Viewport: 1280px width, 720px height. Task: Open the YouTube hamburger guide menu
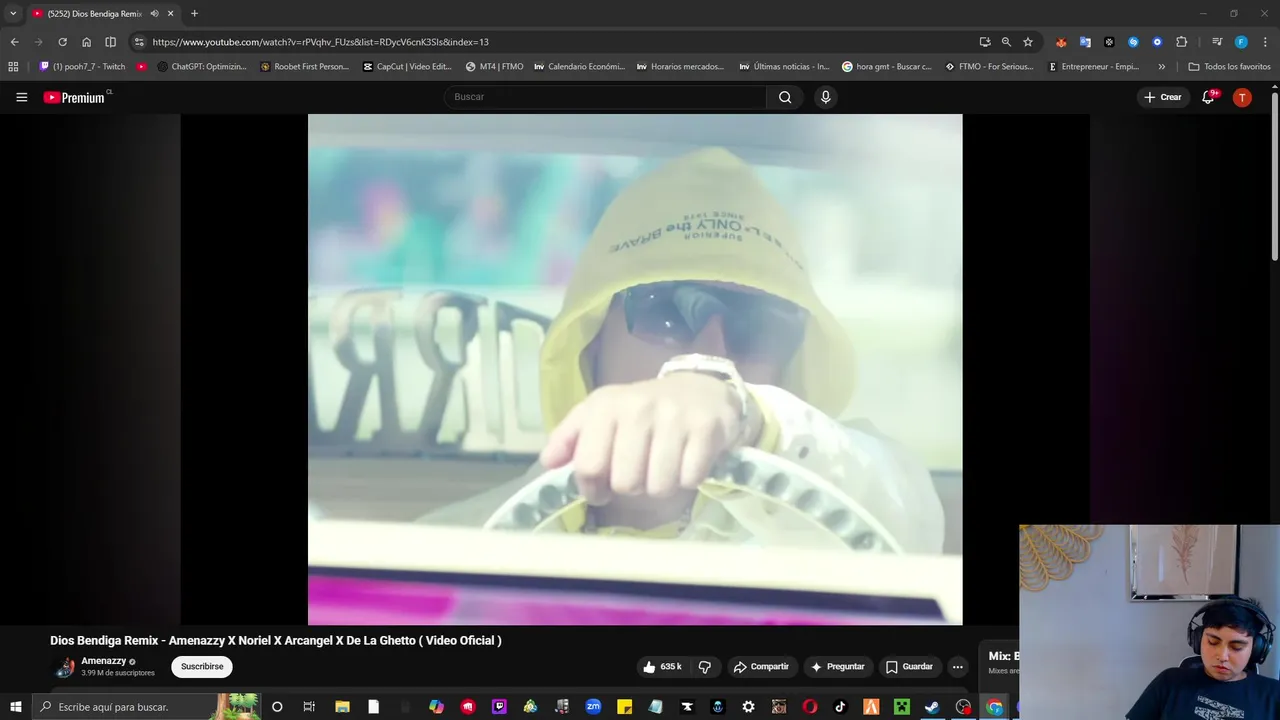click(21, 97)
